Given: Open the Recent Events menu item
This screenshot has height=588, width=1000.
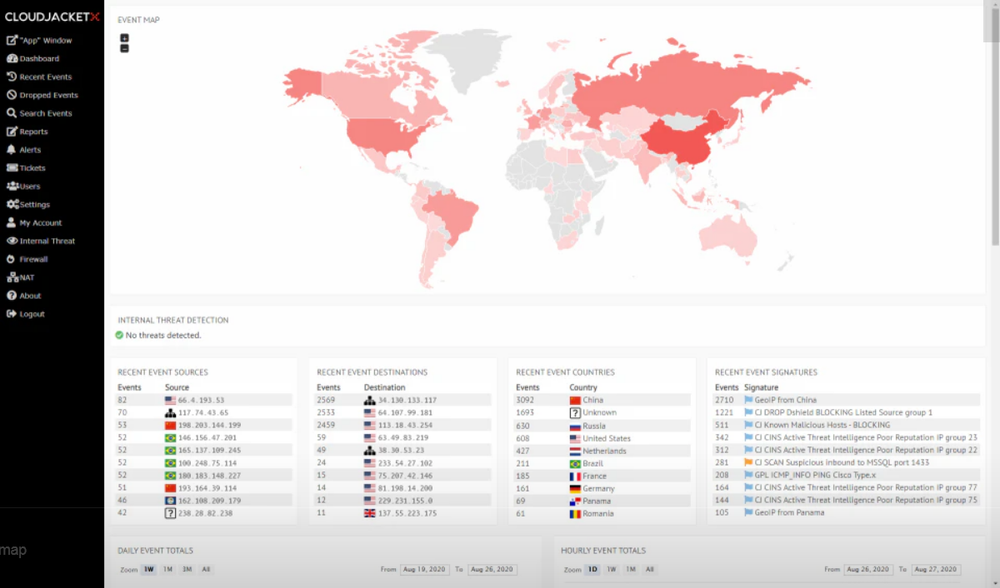Looking at the screenshot, I should (45, 77).
